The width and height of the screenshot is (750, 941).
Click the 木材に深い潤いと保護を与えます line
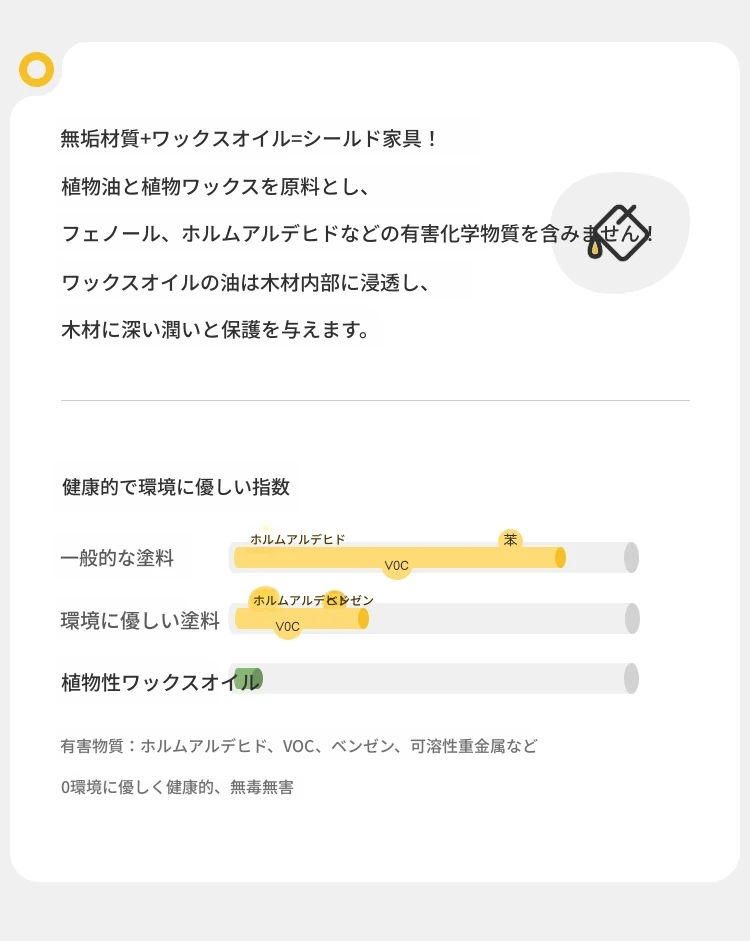pos(216,329)
